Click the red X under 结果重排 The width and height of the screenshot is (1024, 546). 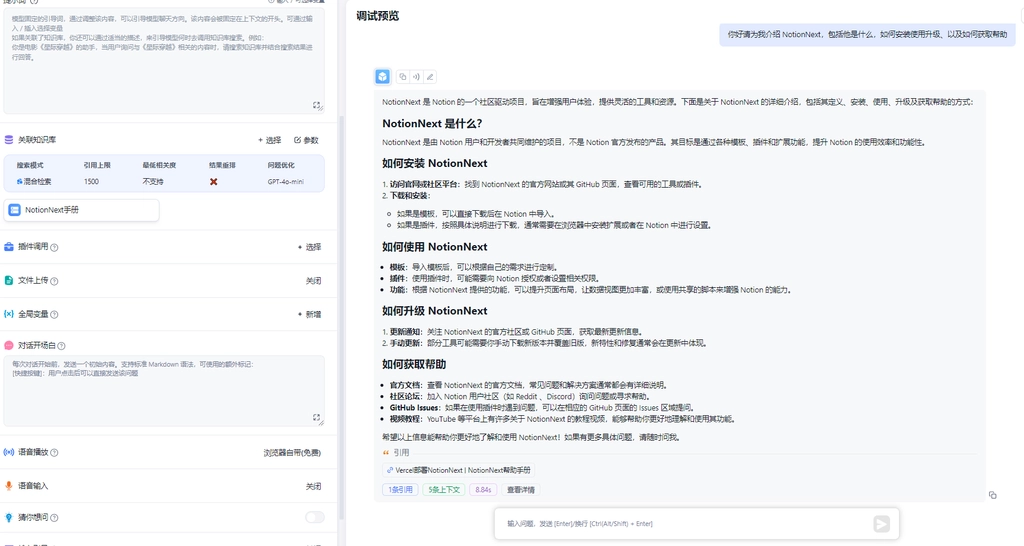tap(214, 182)
